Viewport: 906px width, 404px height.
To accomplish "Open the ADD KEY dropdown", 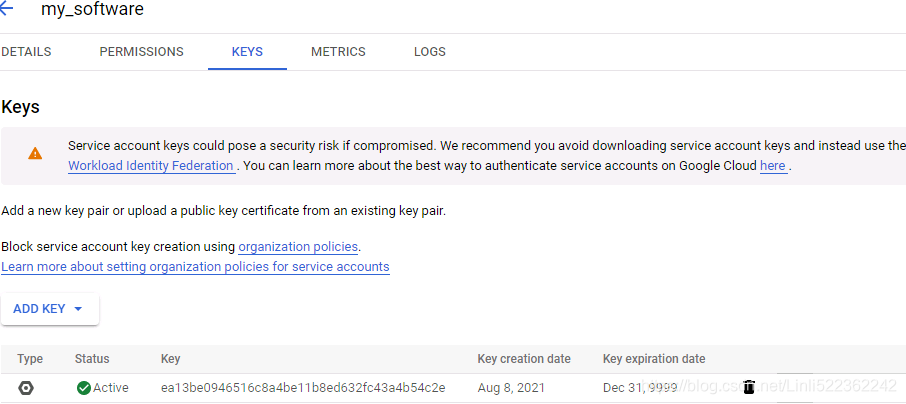I will [x=50, y=309].
